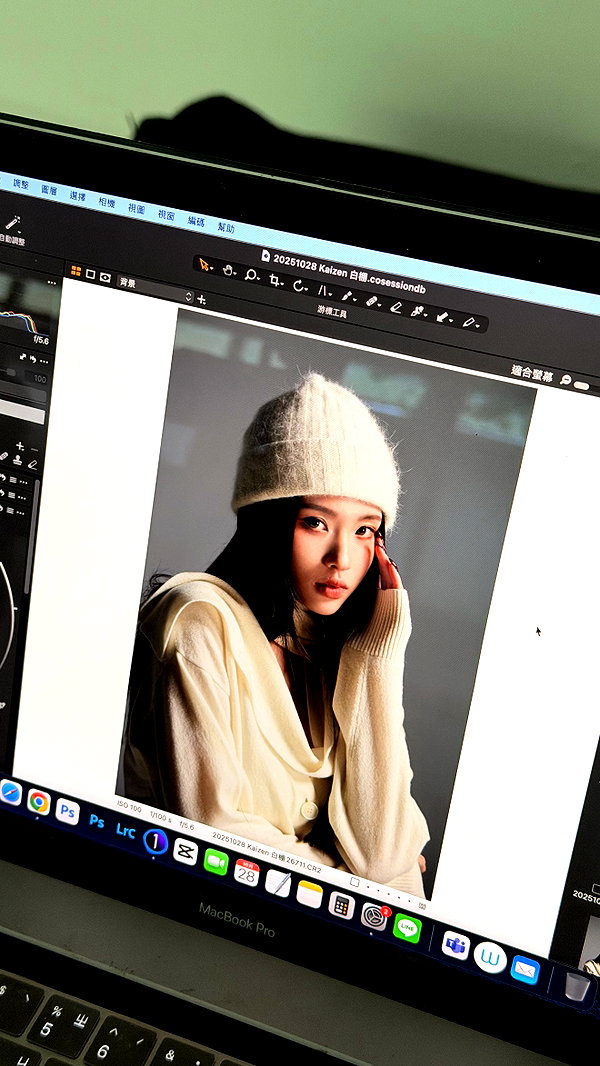This screenshot has width=600, height=1066.
Task: Click the expand arrows icon in left panel
Action: (x=23, y=356)
